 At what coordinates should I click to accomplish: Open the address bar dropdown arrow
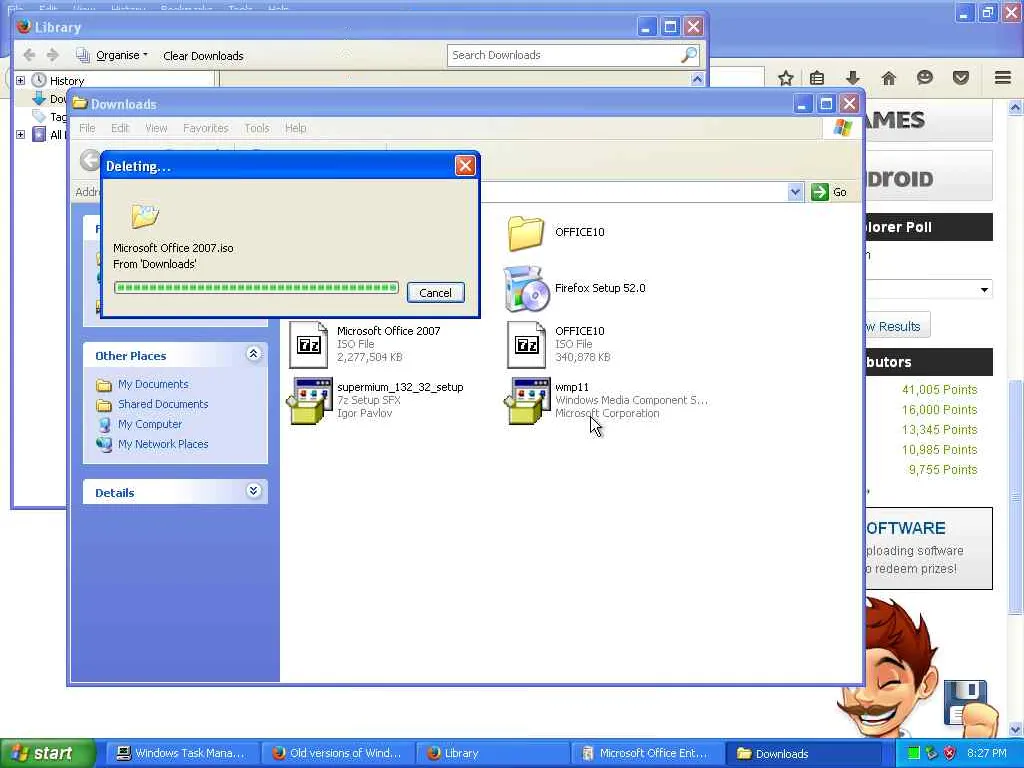[795, 192]
